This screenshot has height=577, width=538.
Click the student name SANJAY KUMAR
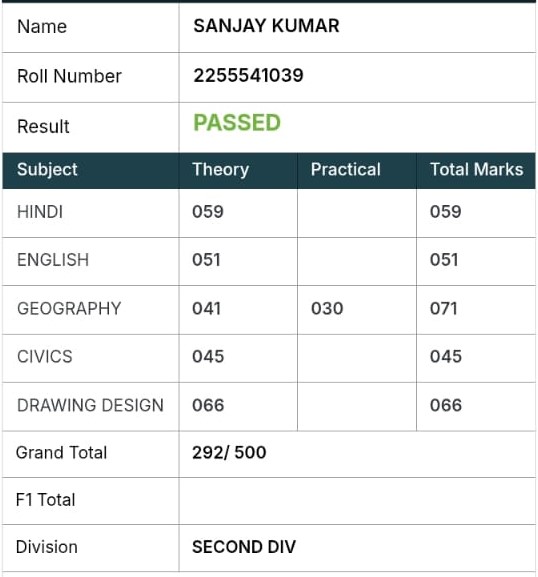tap(266, 26)
